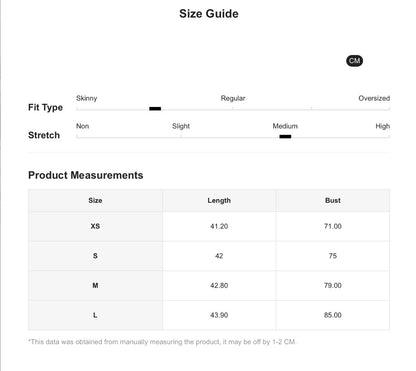Click the Size column header
This screenshot has width=416, height=371.
pos(95,200)
